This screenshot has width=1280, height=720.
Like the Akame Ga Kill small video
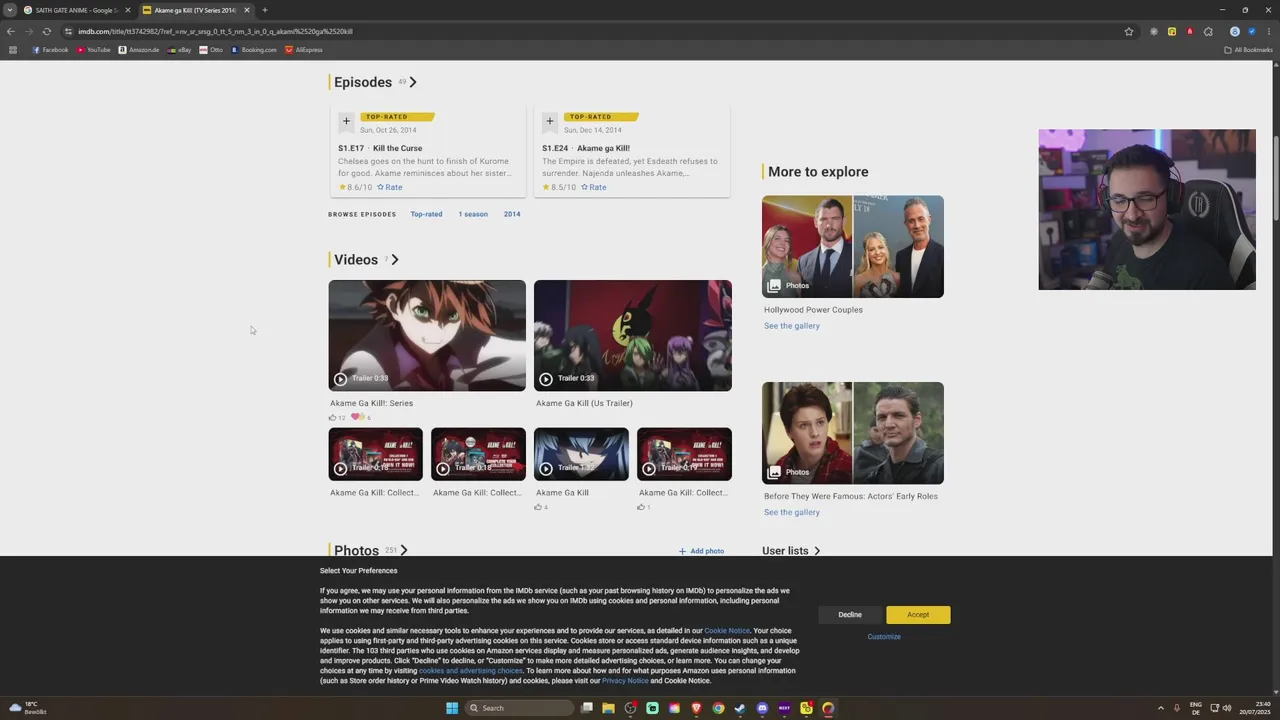coord(541,507)
